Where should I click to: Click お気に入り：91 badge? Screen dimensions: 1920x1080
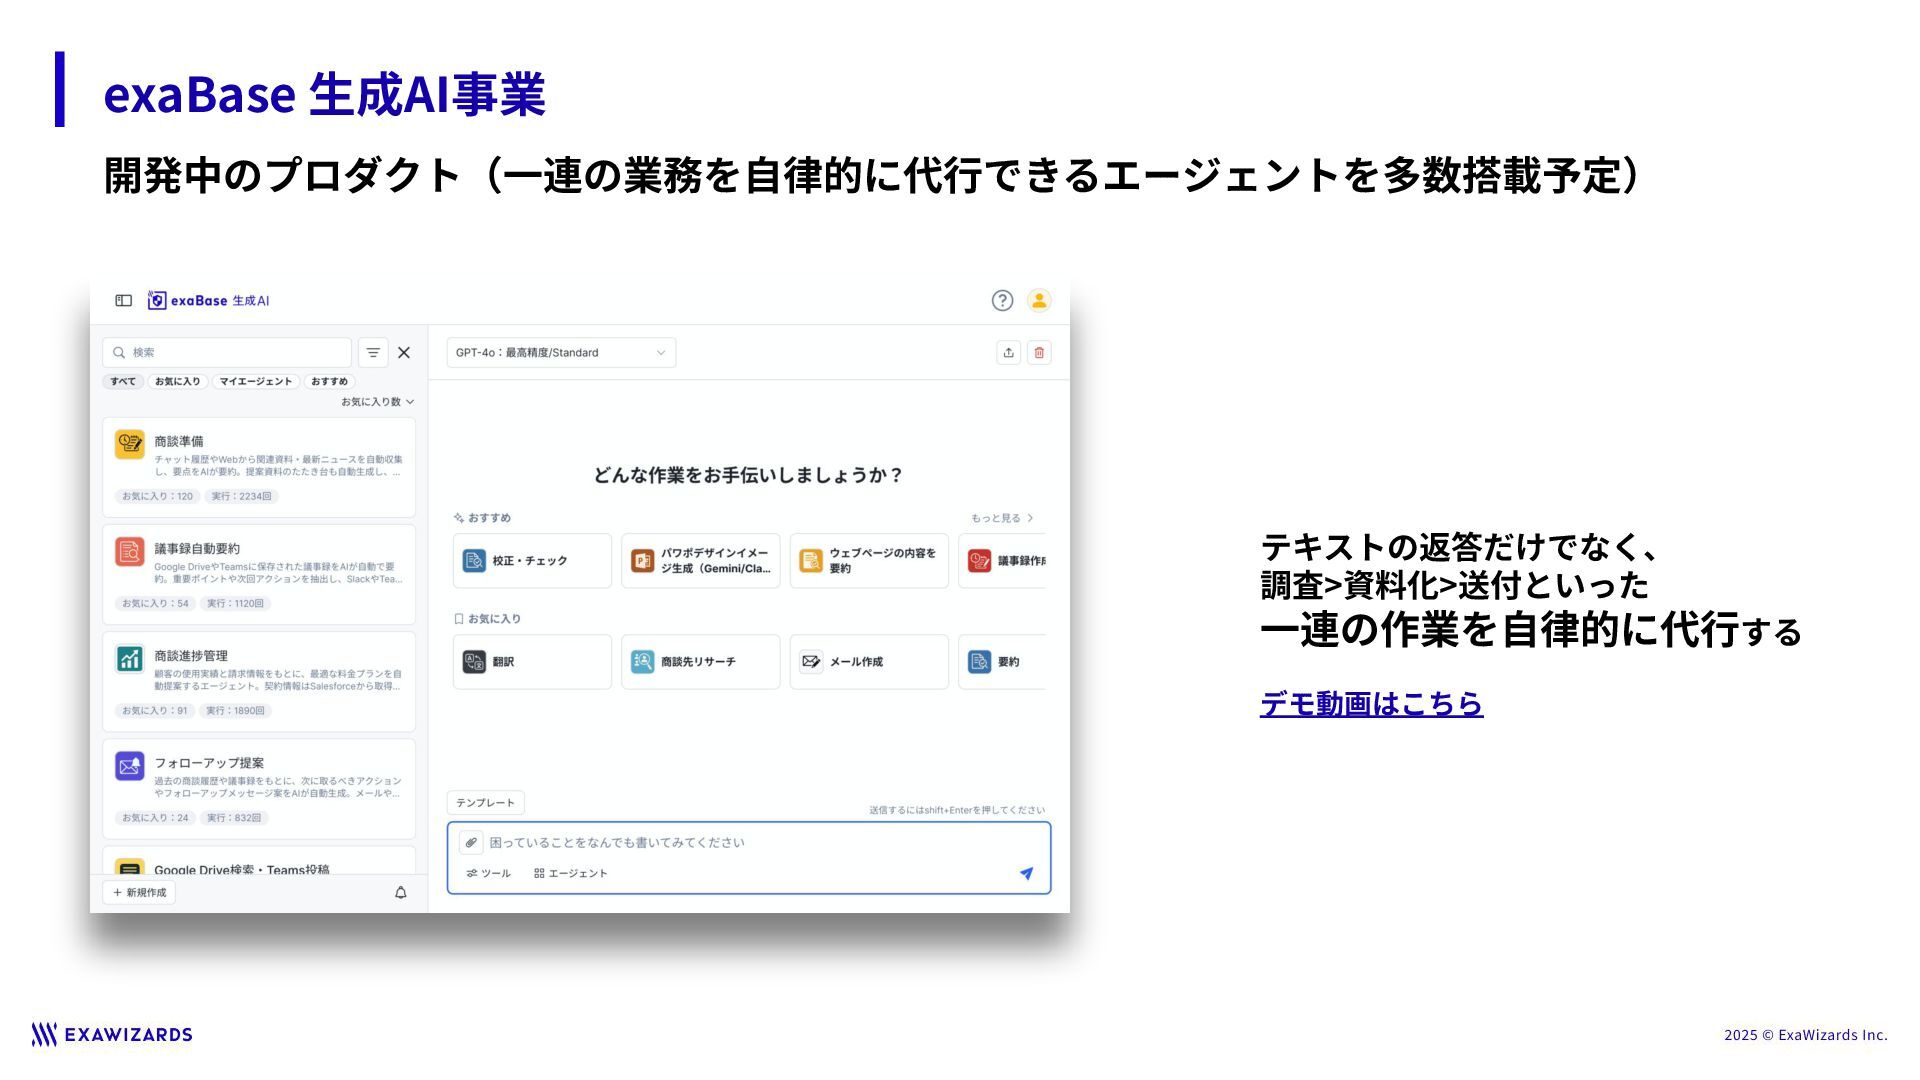click(155, 711)
